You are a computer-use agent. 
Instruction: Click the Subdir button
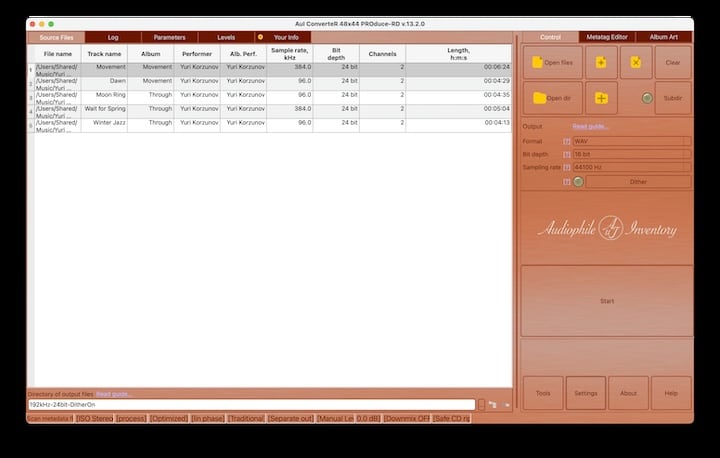click(x=673, y=98)
